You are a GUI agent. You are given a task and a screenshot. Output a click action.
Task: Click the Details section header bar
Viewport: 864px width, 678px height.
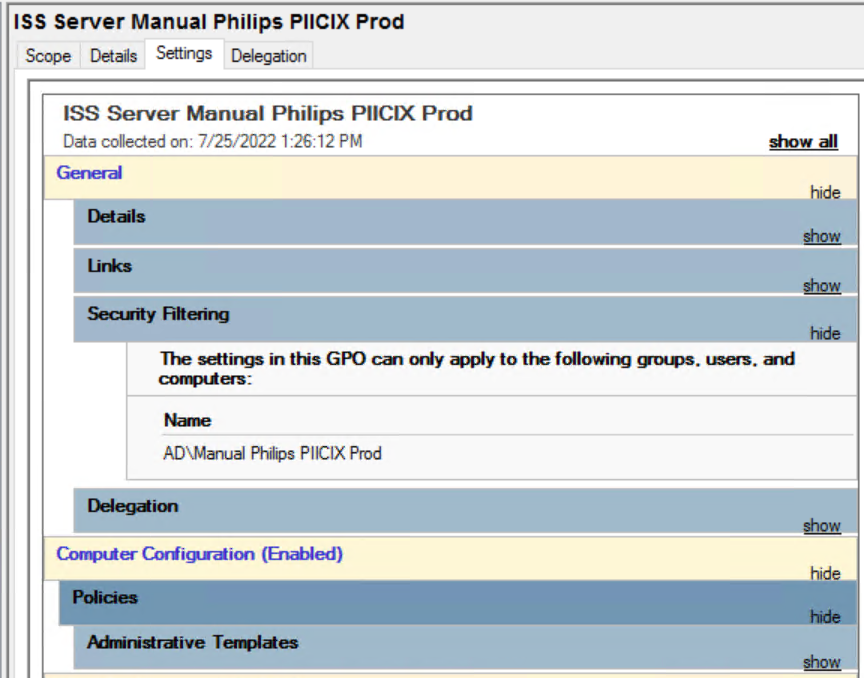coord(465,222)
